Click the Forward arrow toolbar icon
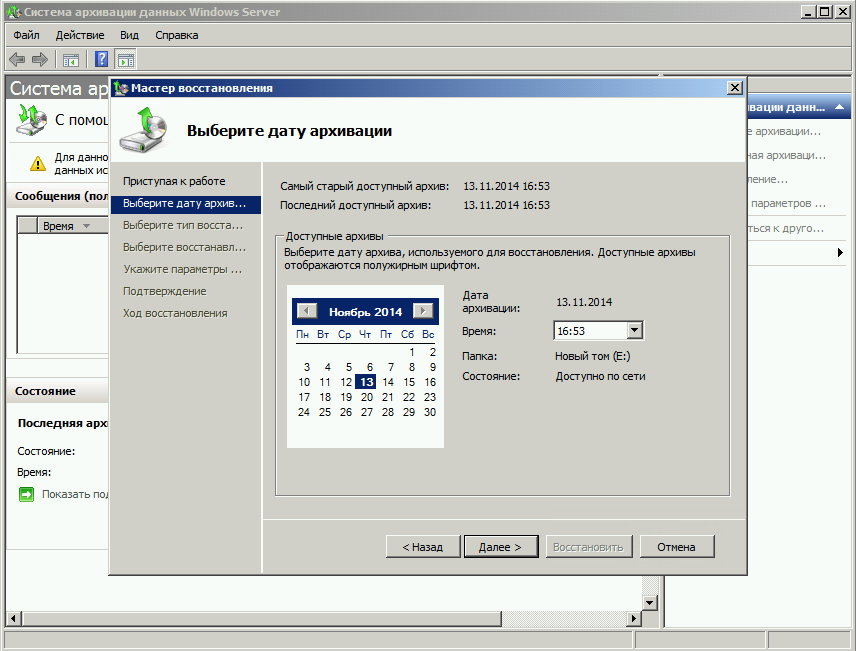This screenshot has width=856, height=651. pos(40,60)
